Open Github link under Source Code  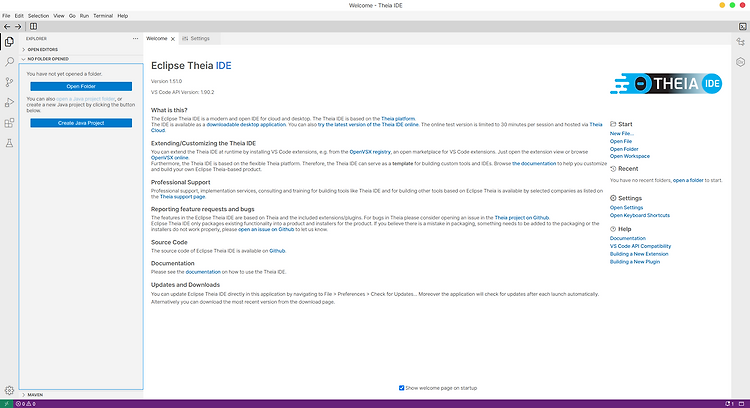277,251
